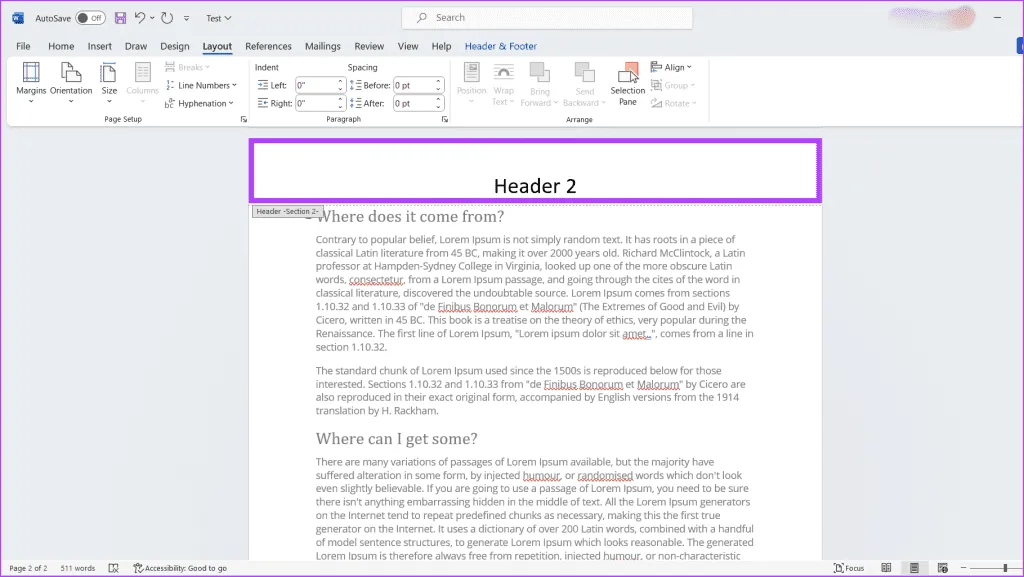The image size is (1024, 577).
Task: Open the page Size menu
Action: [109, 80]
